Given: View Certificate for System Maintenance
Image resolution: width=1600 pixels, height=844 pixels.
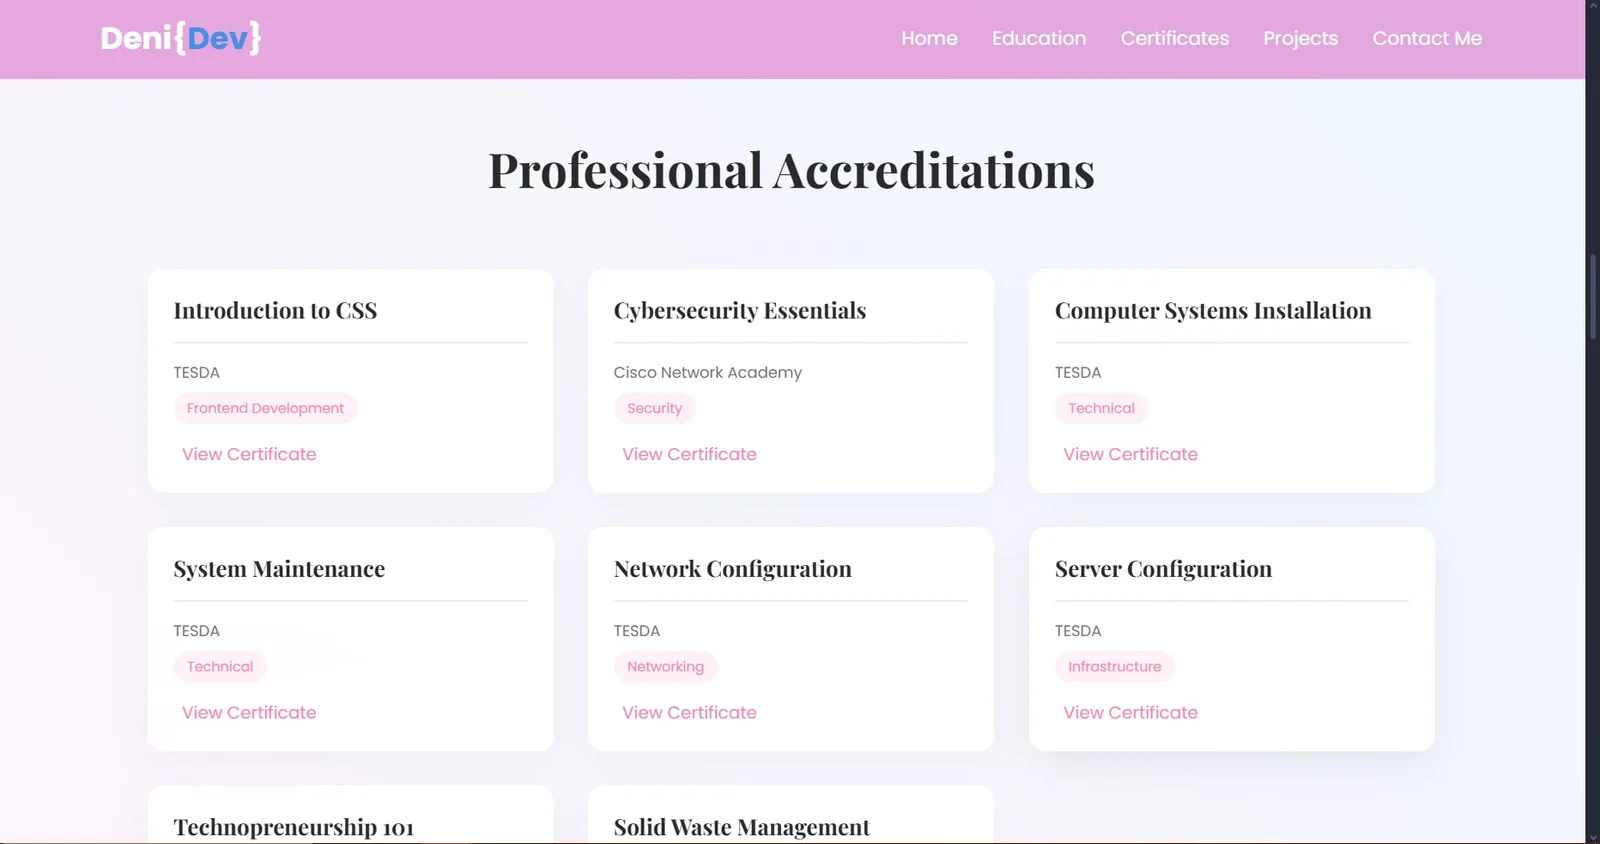Looking at the screenshot, I should [249, 713].
